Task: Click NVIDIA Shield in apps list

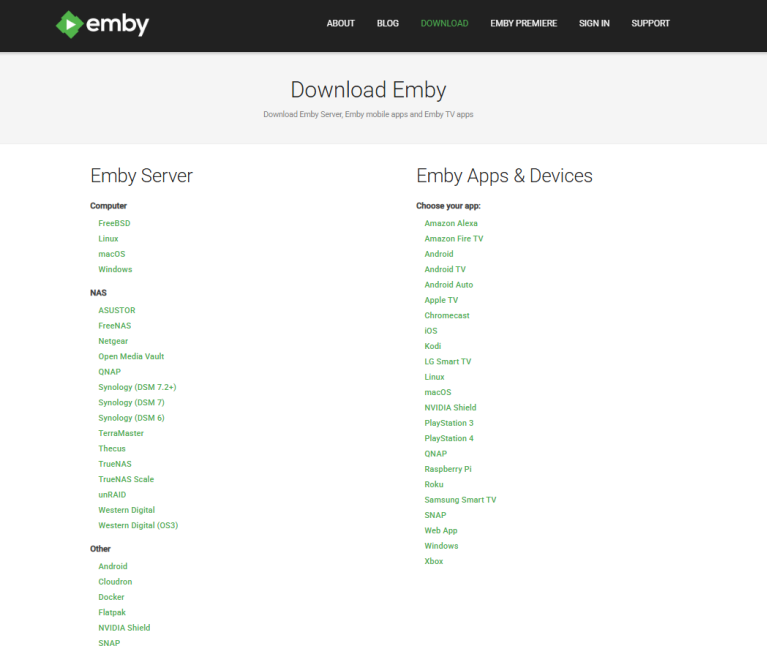Action: coord(450,408)
